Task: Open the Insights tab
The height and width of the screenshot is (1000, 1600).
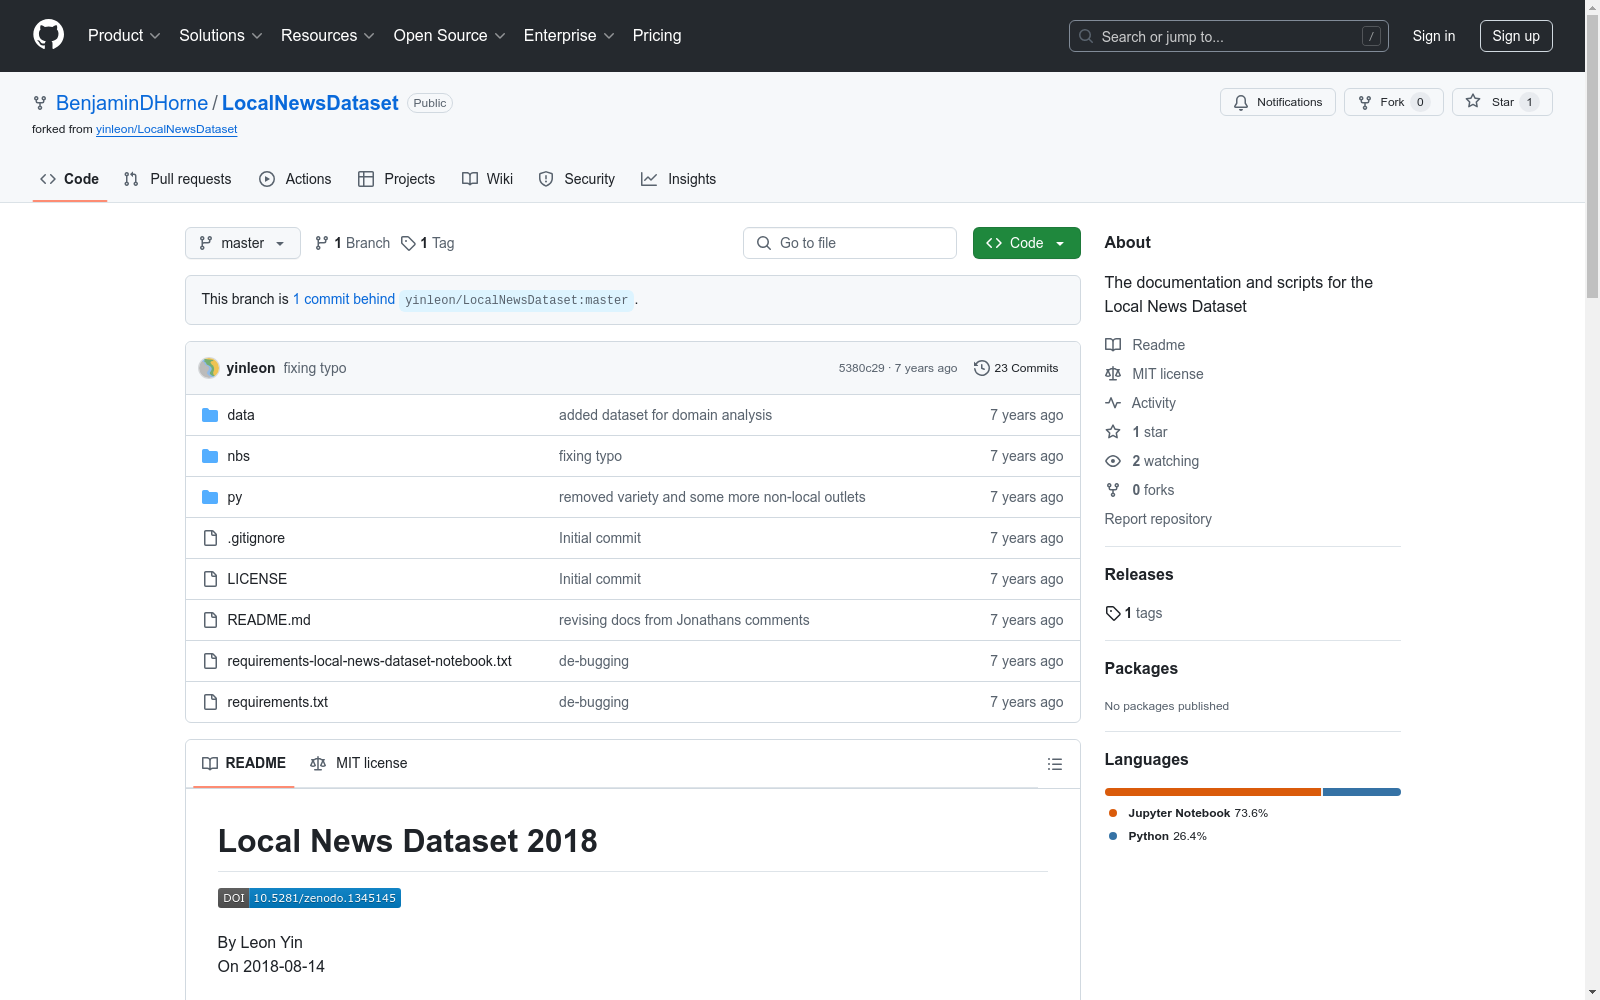Action: 679,179
